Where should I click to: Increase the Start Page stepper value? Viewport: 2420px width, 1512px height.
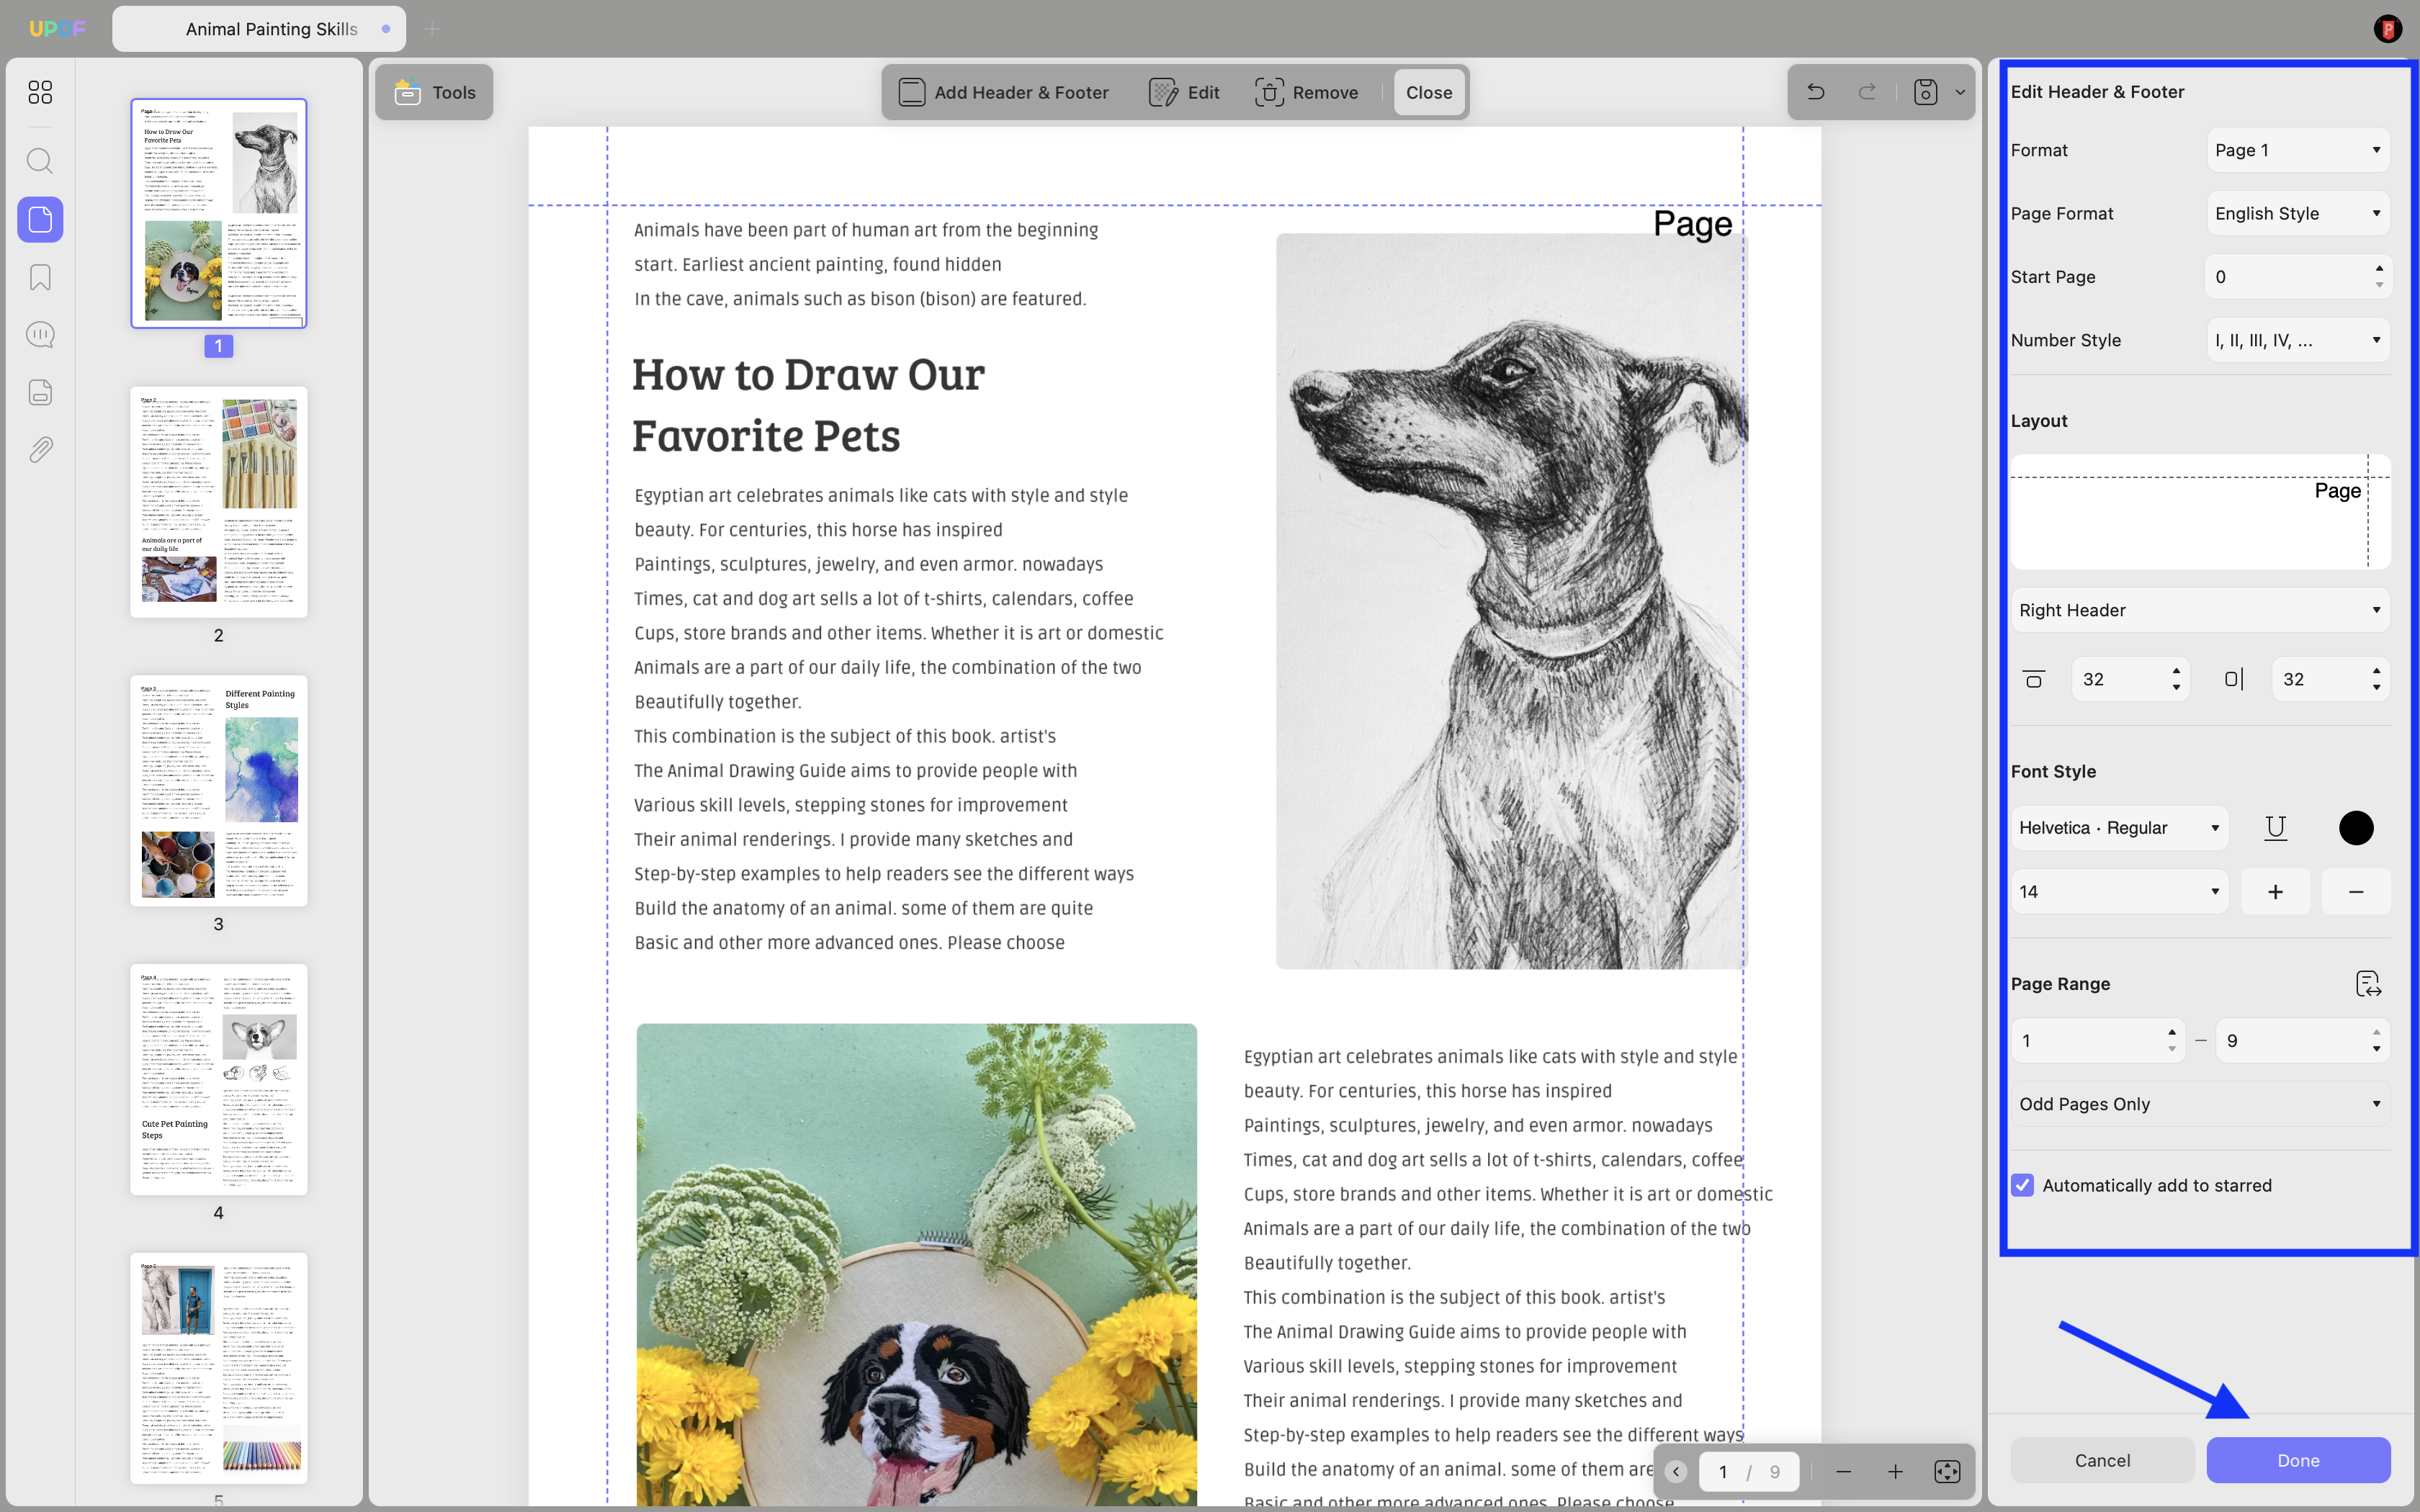pyautogui.click(x=2379, y=268)
